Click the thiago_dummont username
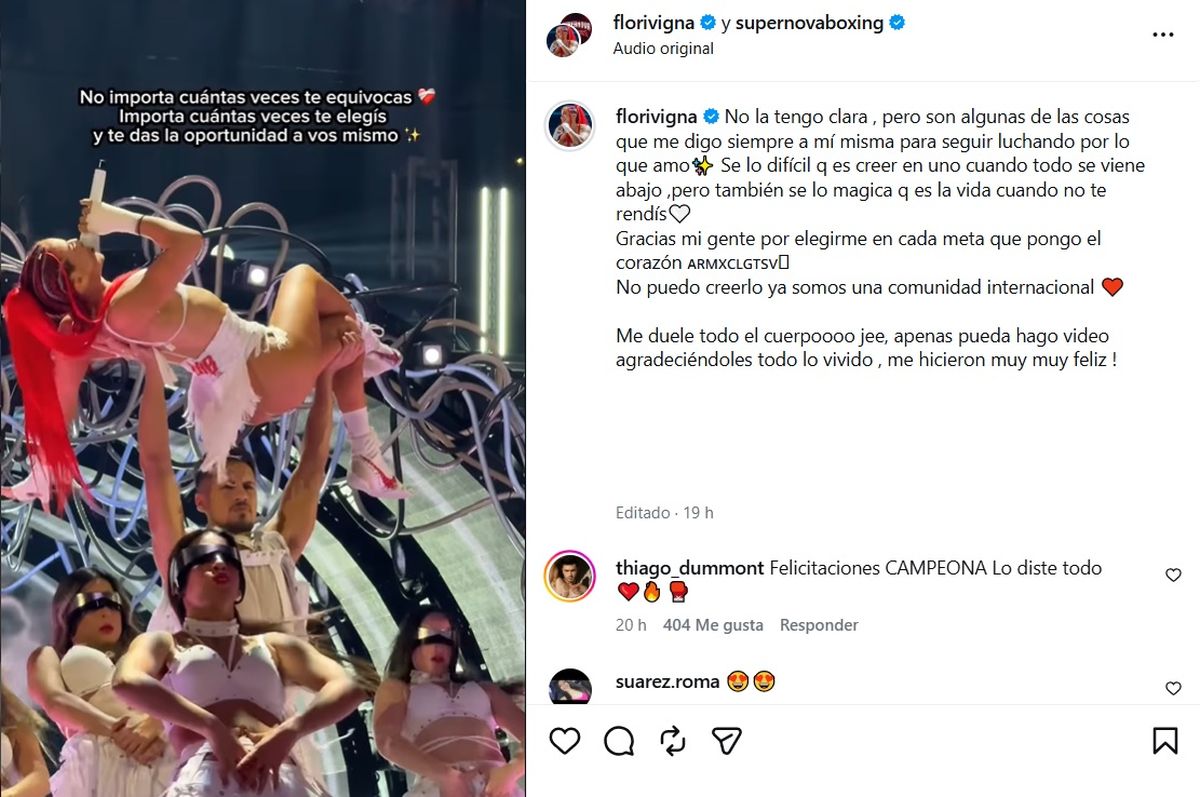This screenshot has height=797, width=1200. tap(688, 568)
